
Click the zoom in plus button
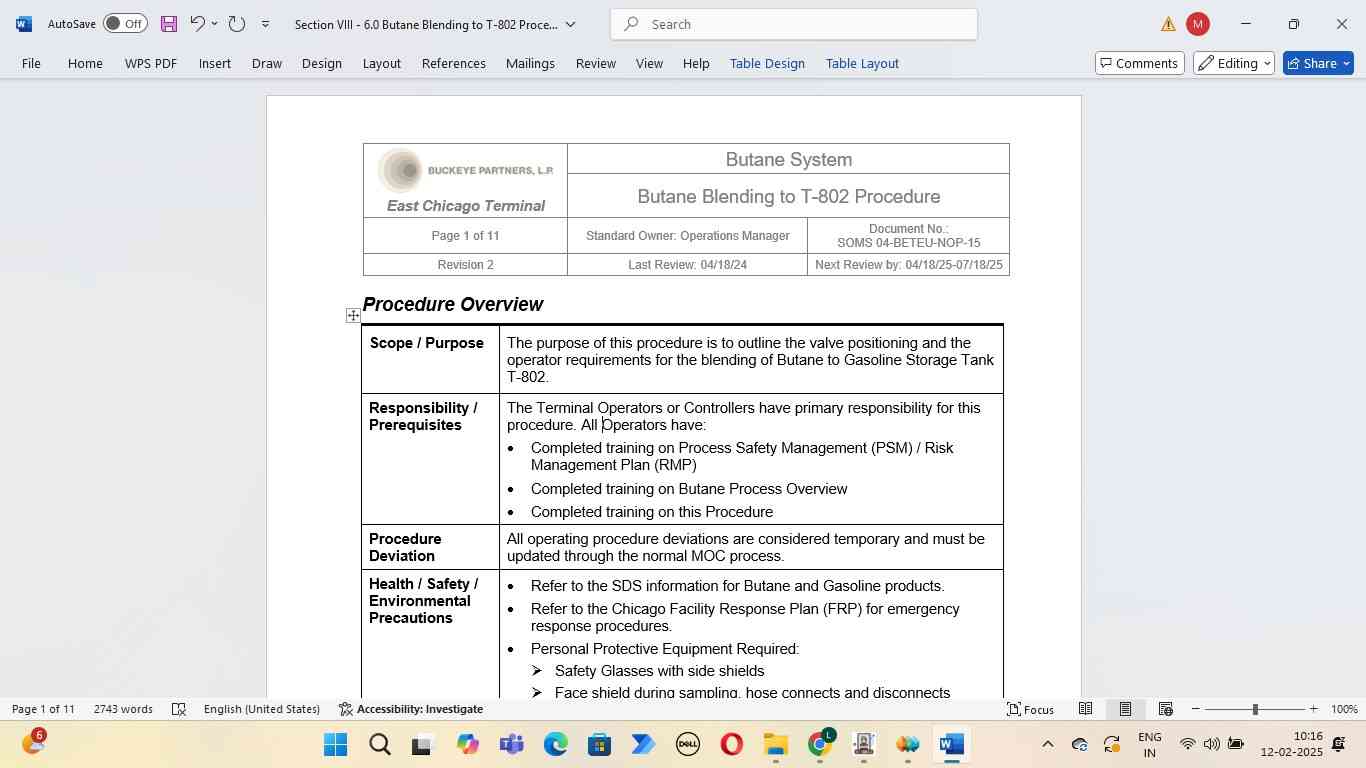click(1314, 709)
